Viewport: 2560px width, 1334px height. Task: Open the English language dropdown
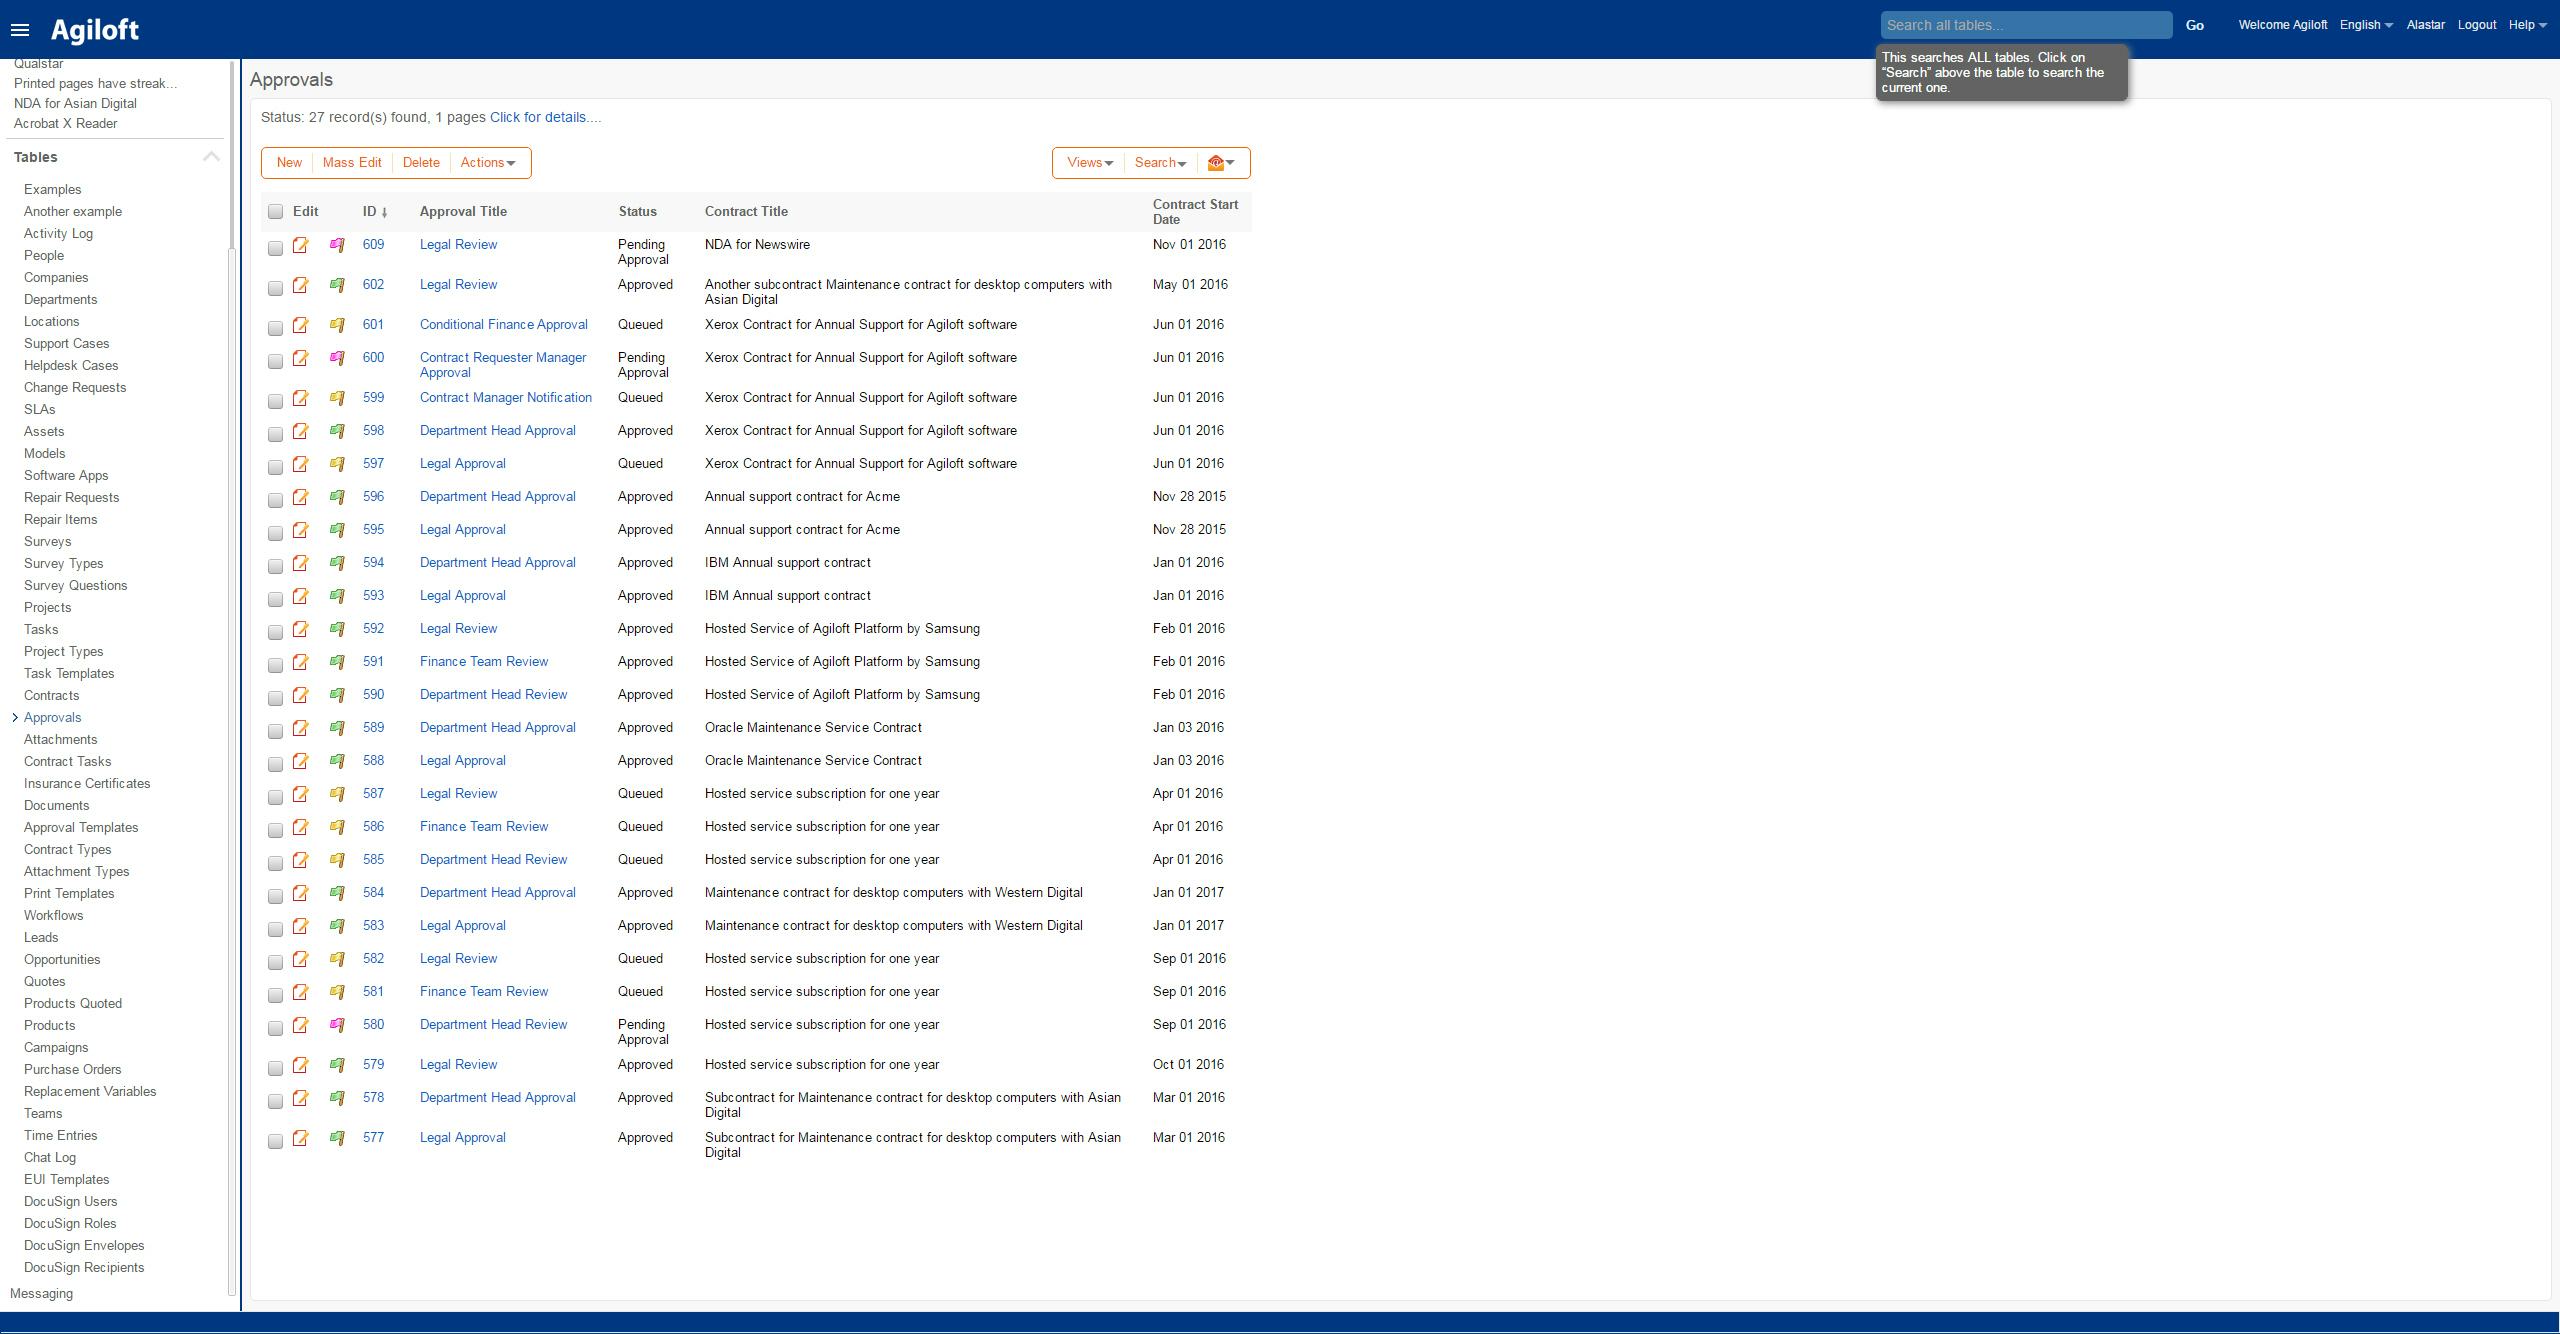coord(2364,24)
